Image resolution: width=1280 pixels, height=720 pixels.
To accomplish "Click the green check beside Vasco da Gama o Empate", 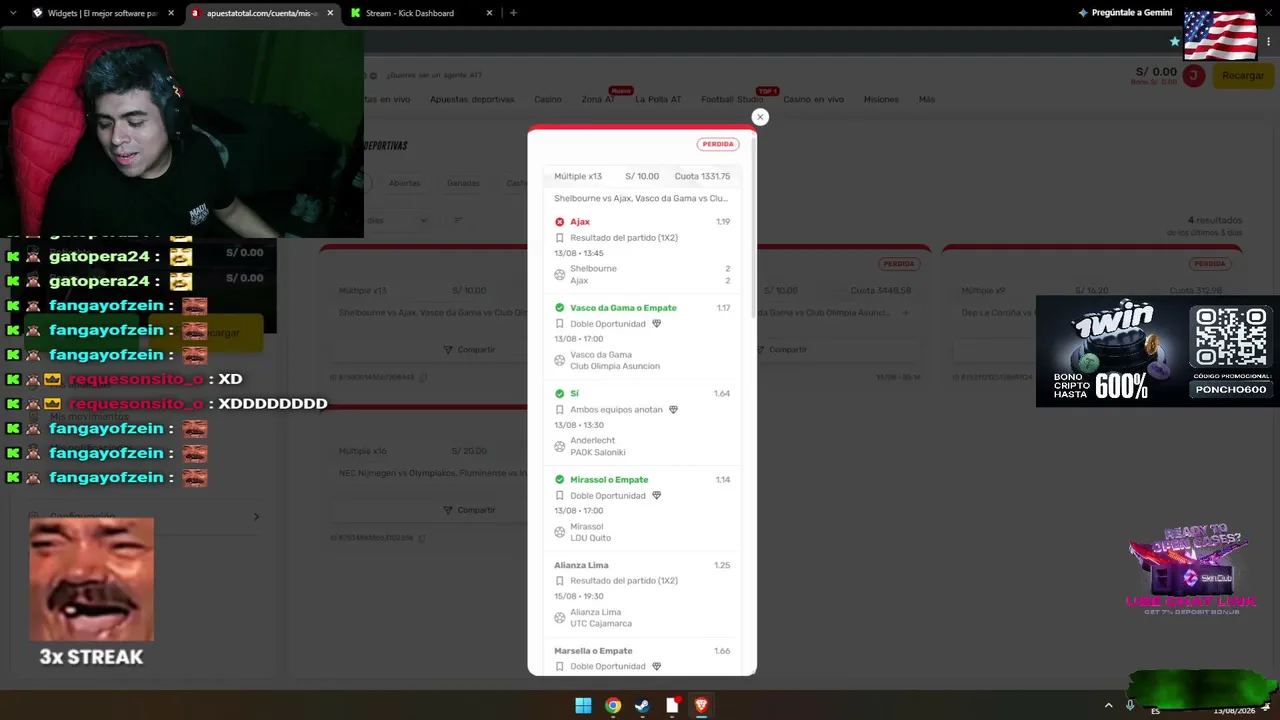I will [560, 308].
